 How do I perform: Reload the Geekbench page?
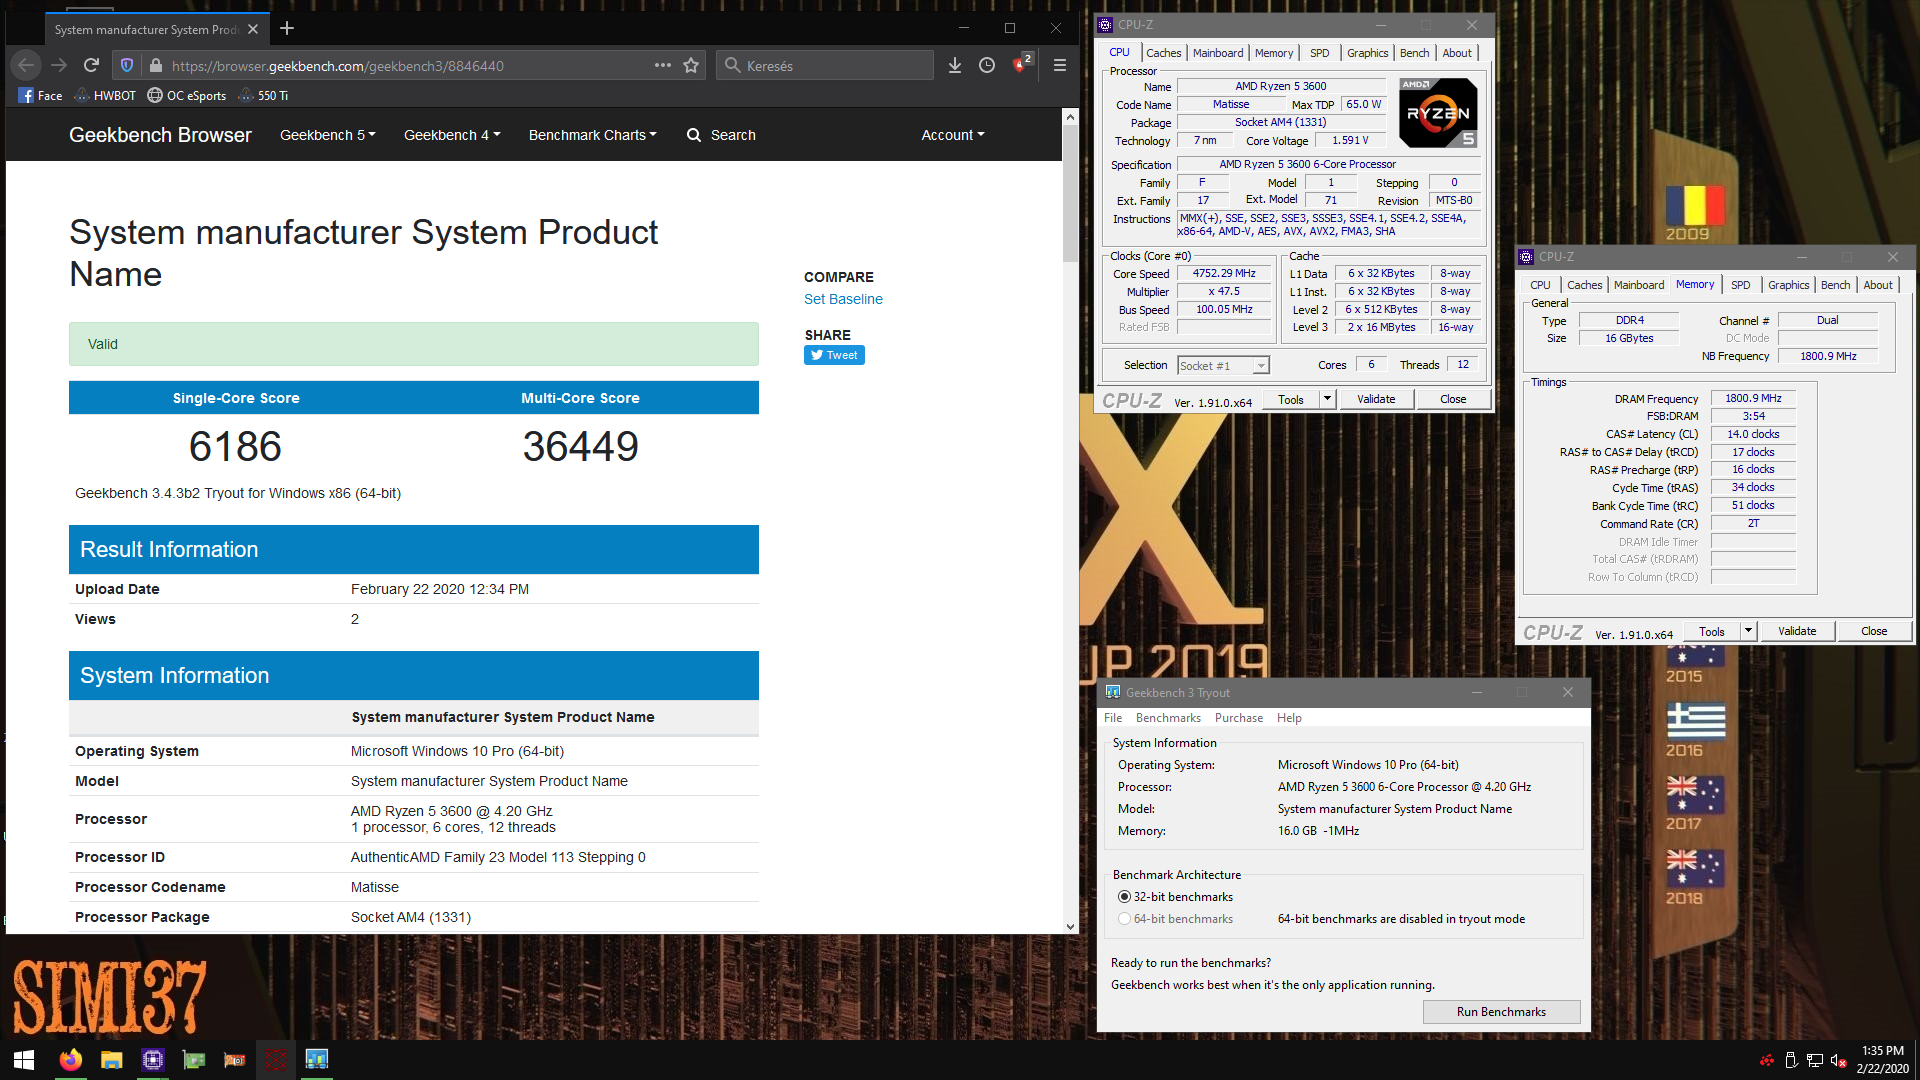(91, 65)
